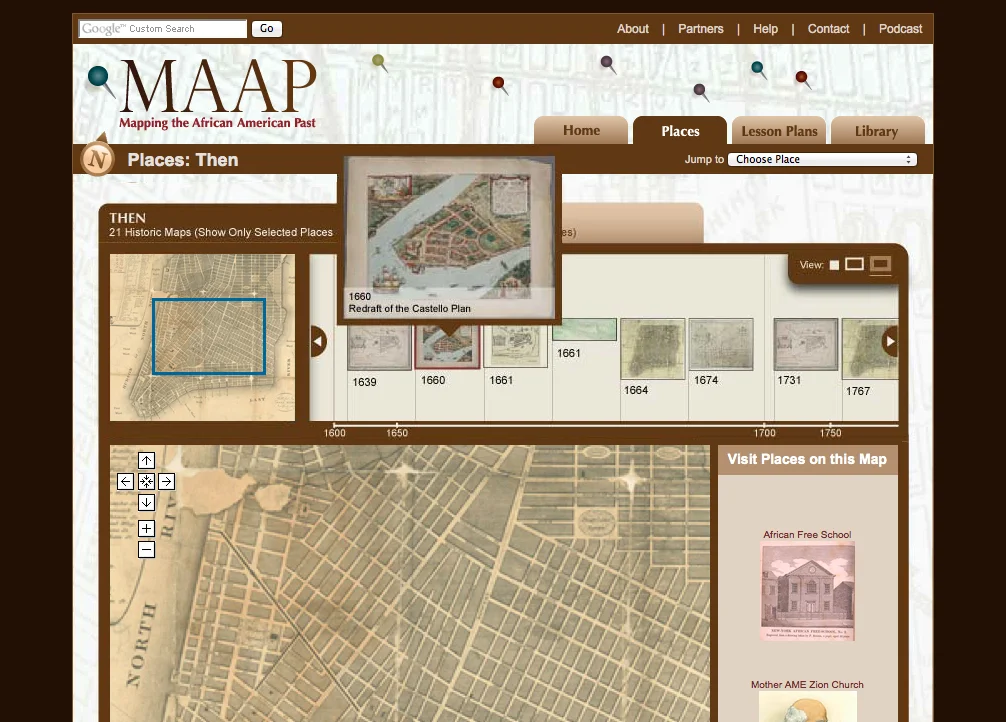
Task: Switch to the Lesson Plans tab
Action: pyautogui.click(x=778, y=130)
